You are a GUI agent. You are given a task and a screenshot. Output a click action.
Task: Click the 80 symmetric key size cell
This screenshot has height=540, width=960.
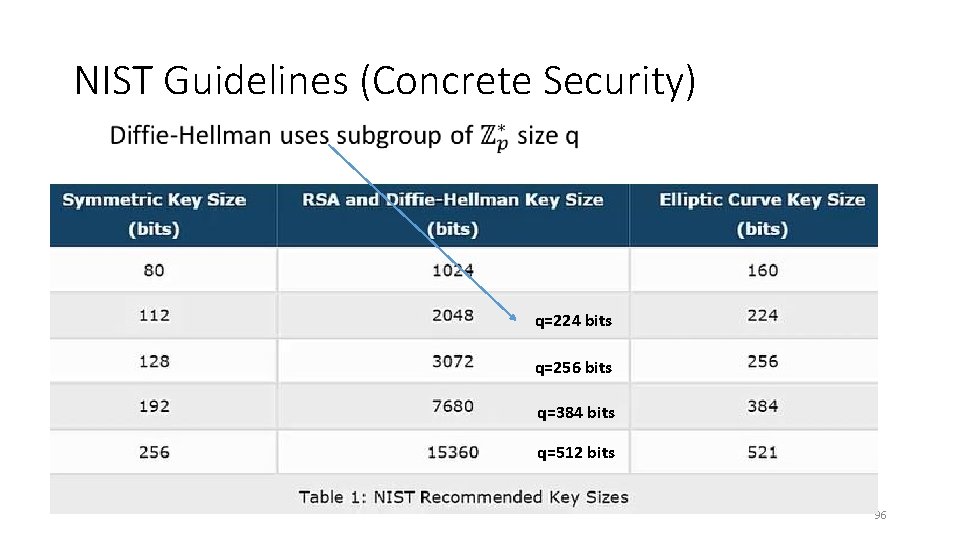154,270
